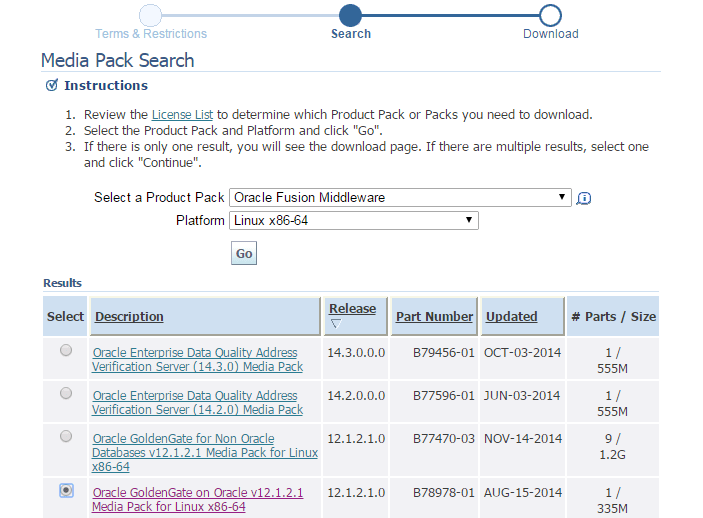Click the updated date AUG-15-2014
Image resolution: width=703 pixels, height=518 pixels.
pos(523,492)
